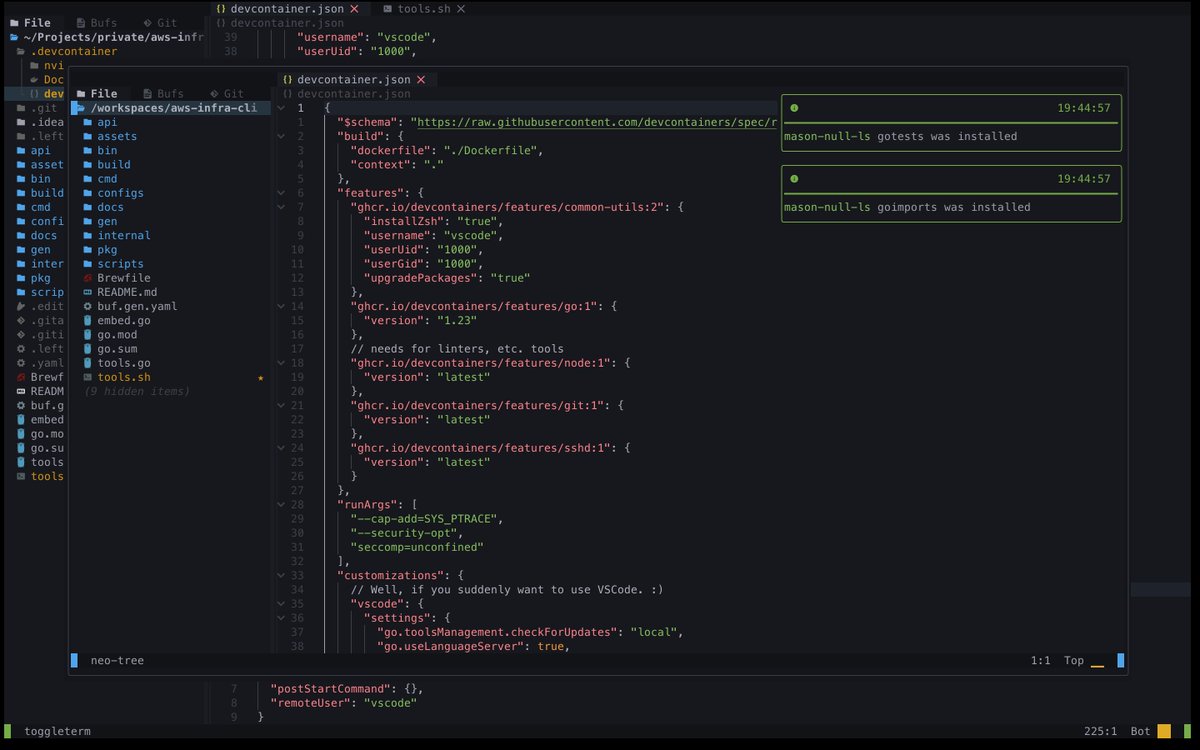Collapse the fold at line 6 "features"
This screenshot has width=1200, height=750.
pyautogui.click(x=279, y=193)
